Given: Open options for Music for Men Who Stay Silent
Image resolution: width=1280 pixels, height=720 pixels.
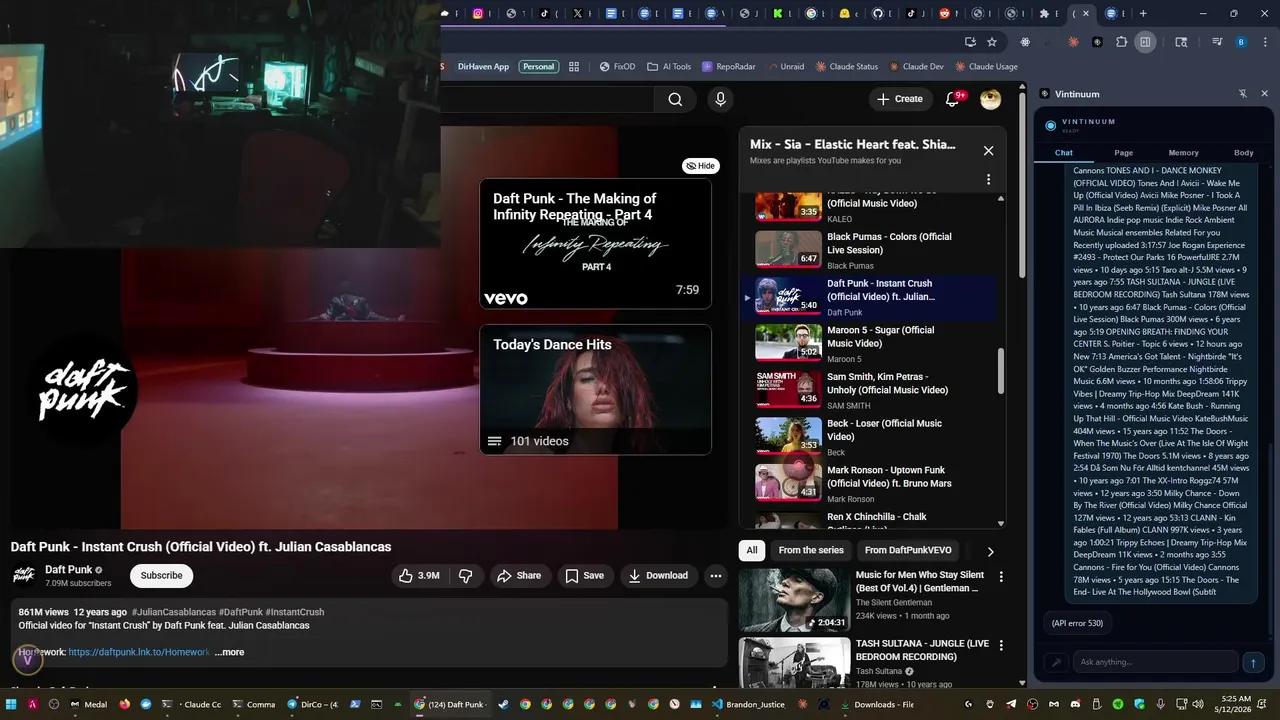Looking at the screenshot, I should pyautogui.click(x=1001, y=577).
